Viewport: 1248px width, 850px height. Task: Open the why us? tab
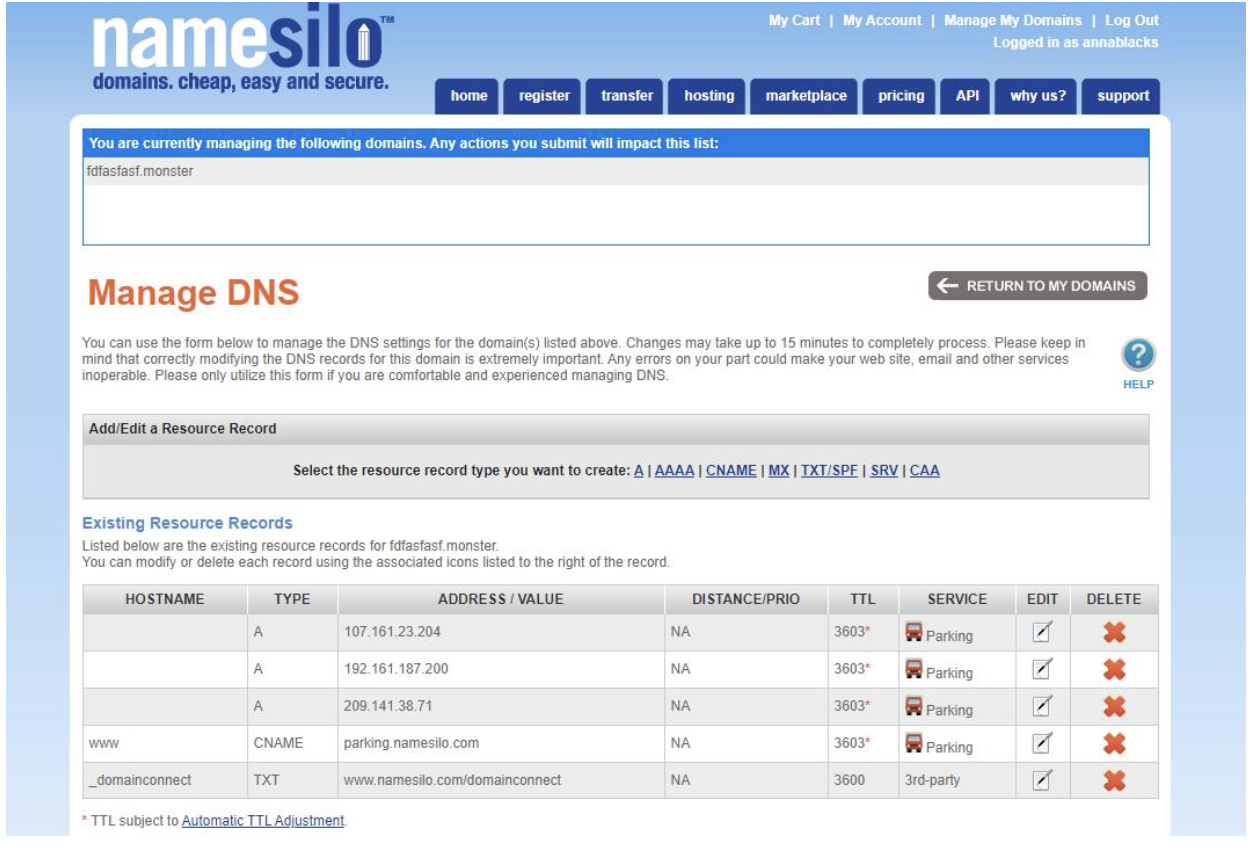pos(1038,96)
